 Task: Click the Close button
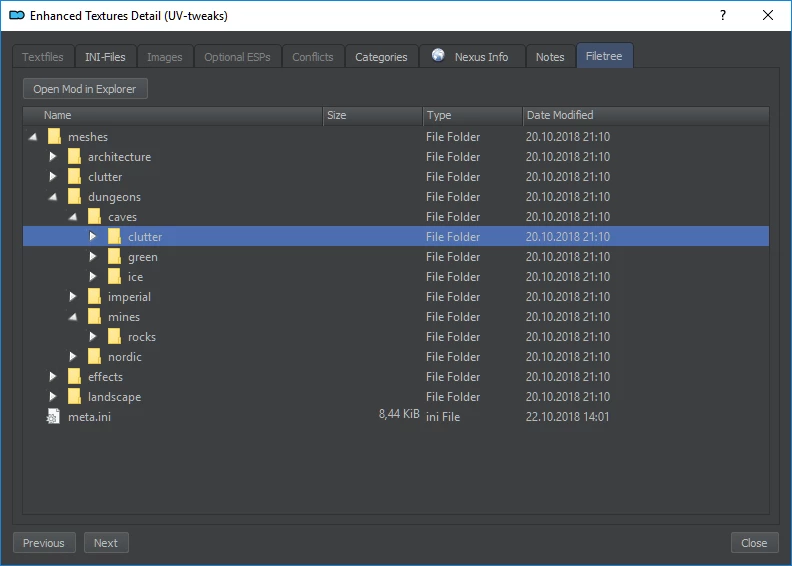[754, 543]
